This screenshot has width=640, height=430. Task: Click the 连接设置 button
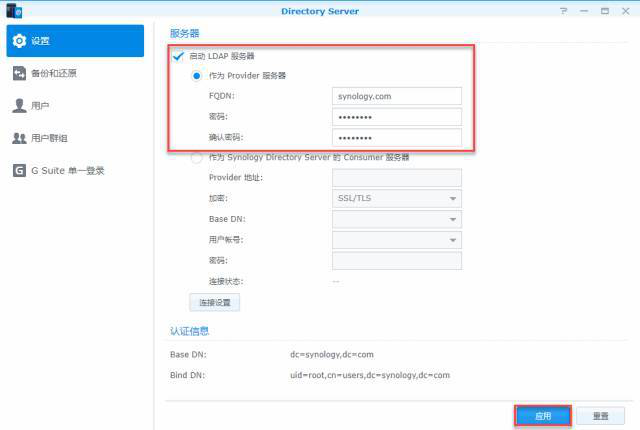[215, 302]
